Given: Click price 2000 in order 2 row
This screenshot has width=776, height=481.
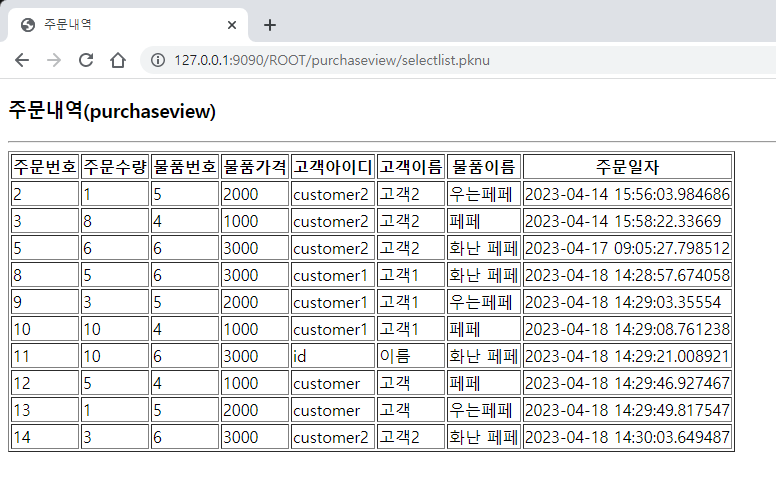Looking at the screenshot, I should (255, 194).
